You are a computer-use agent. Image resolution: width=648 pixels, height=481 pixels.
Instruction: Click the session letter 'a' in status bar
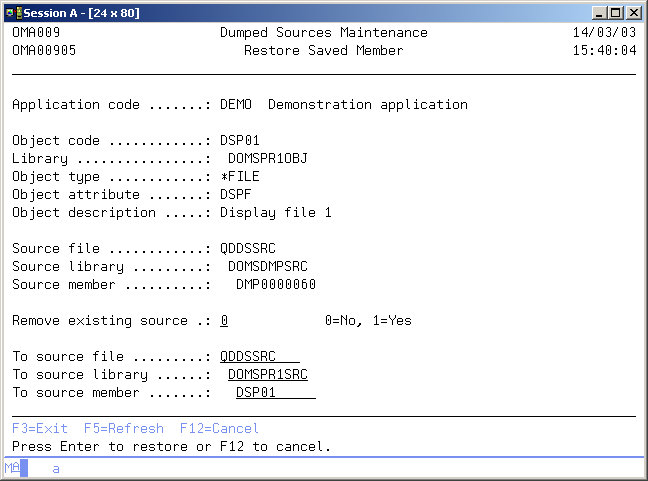(56, 467)
